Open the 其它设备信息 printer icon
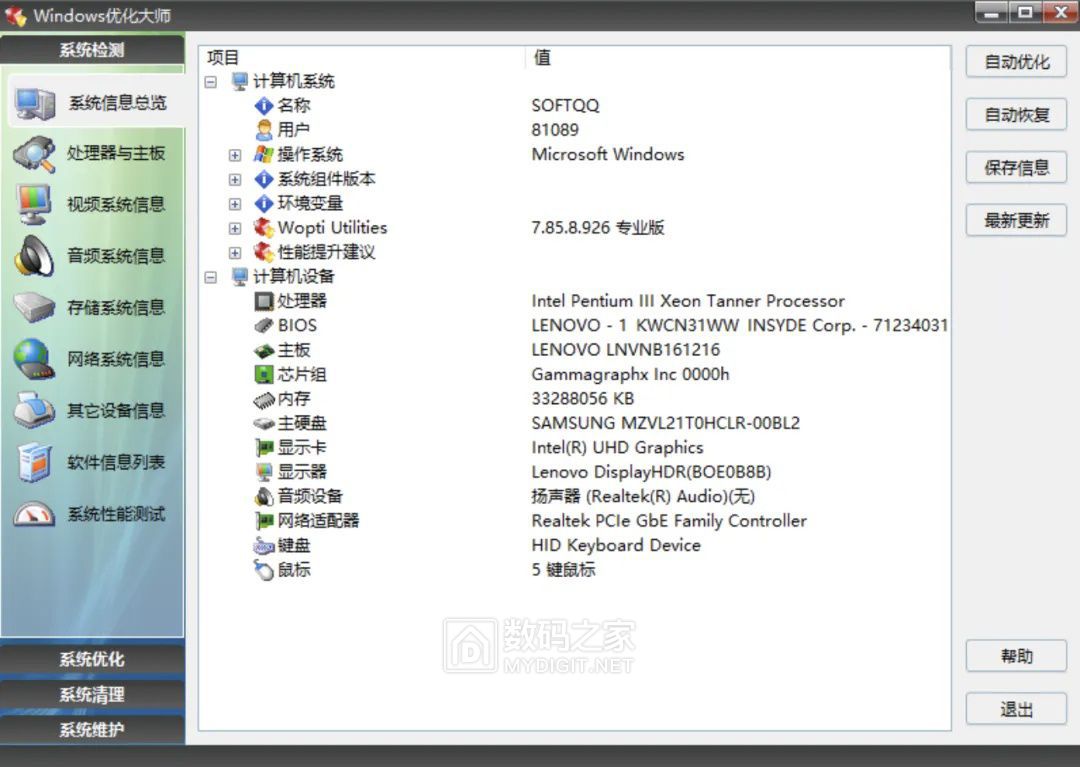 [34, 410]
